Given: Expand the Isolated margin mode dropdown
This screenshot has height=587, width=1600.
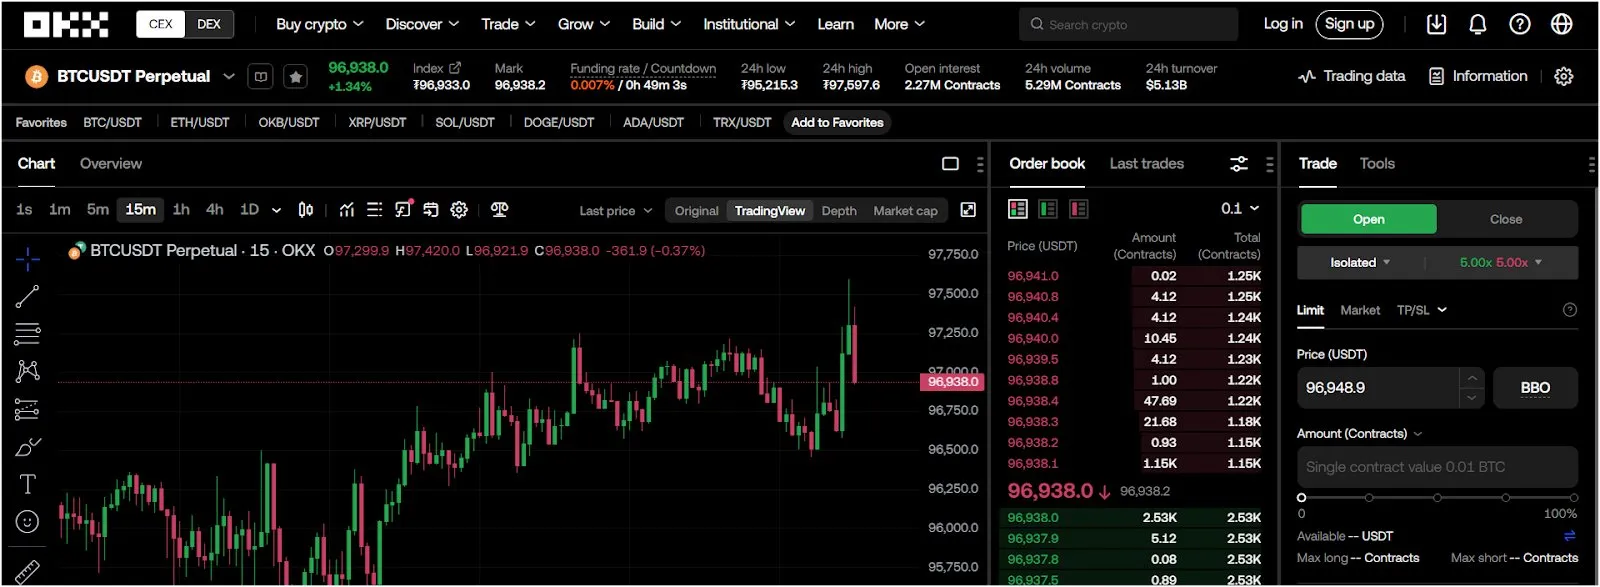Looking at the screenshot, I should 1360,263.
